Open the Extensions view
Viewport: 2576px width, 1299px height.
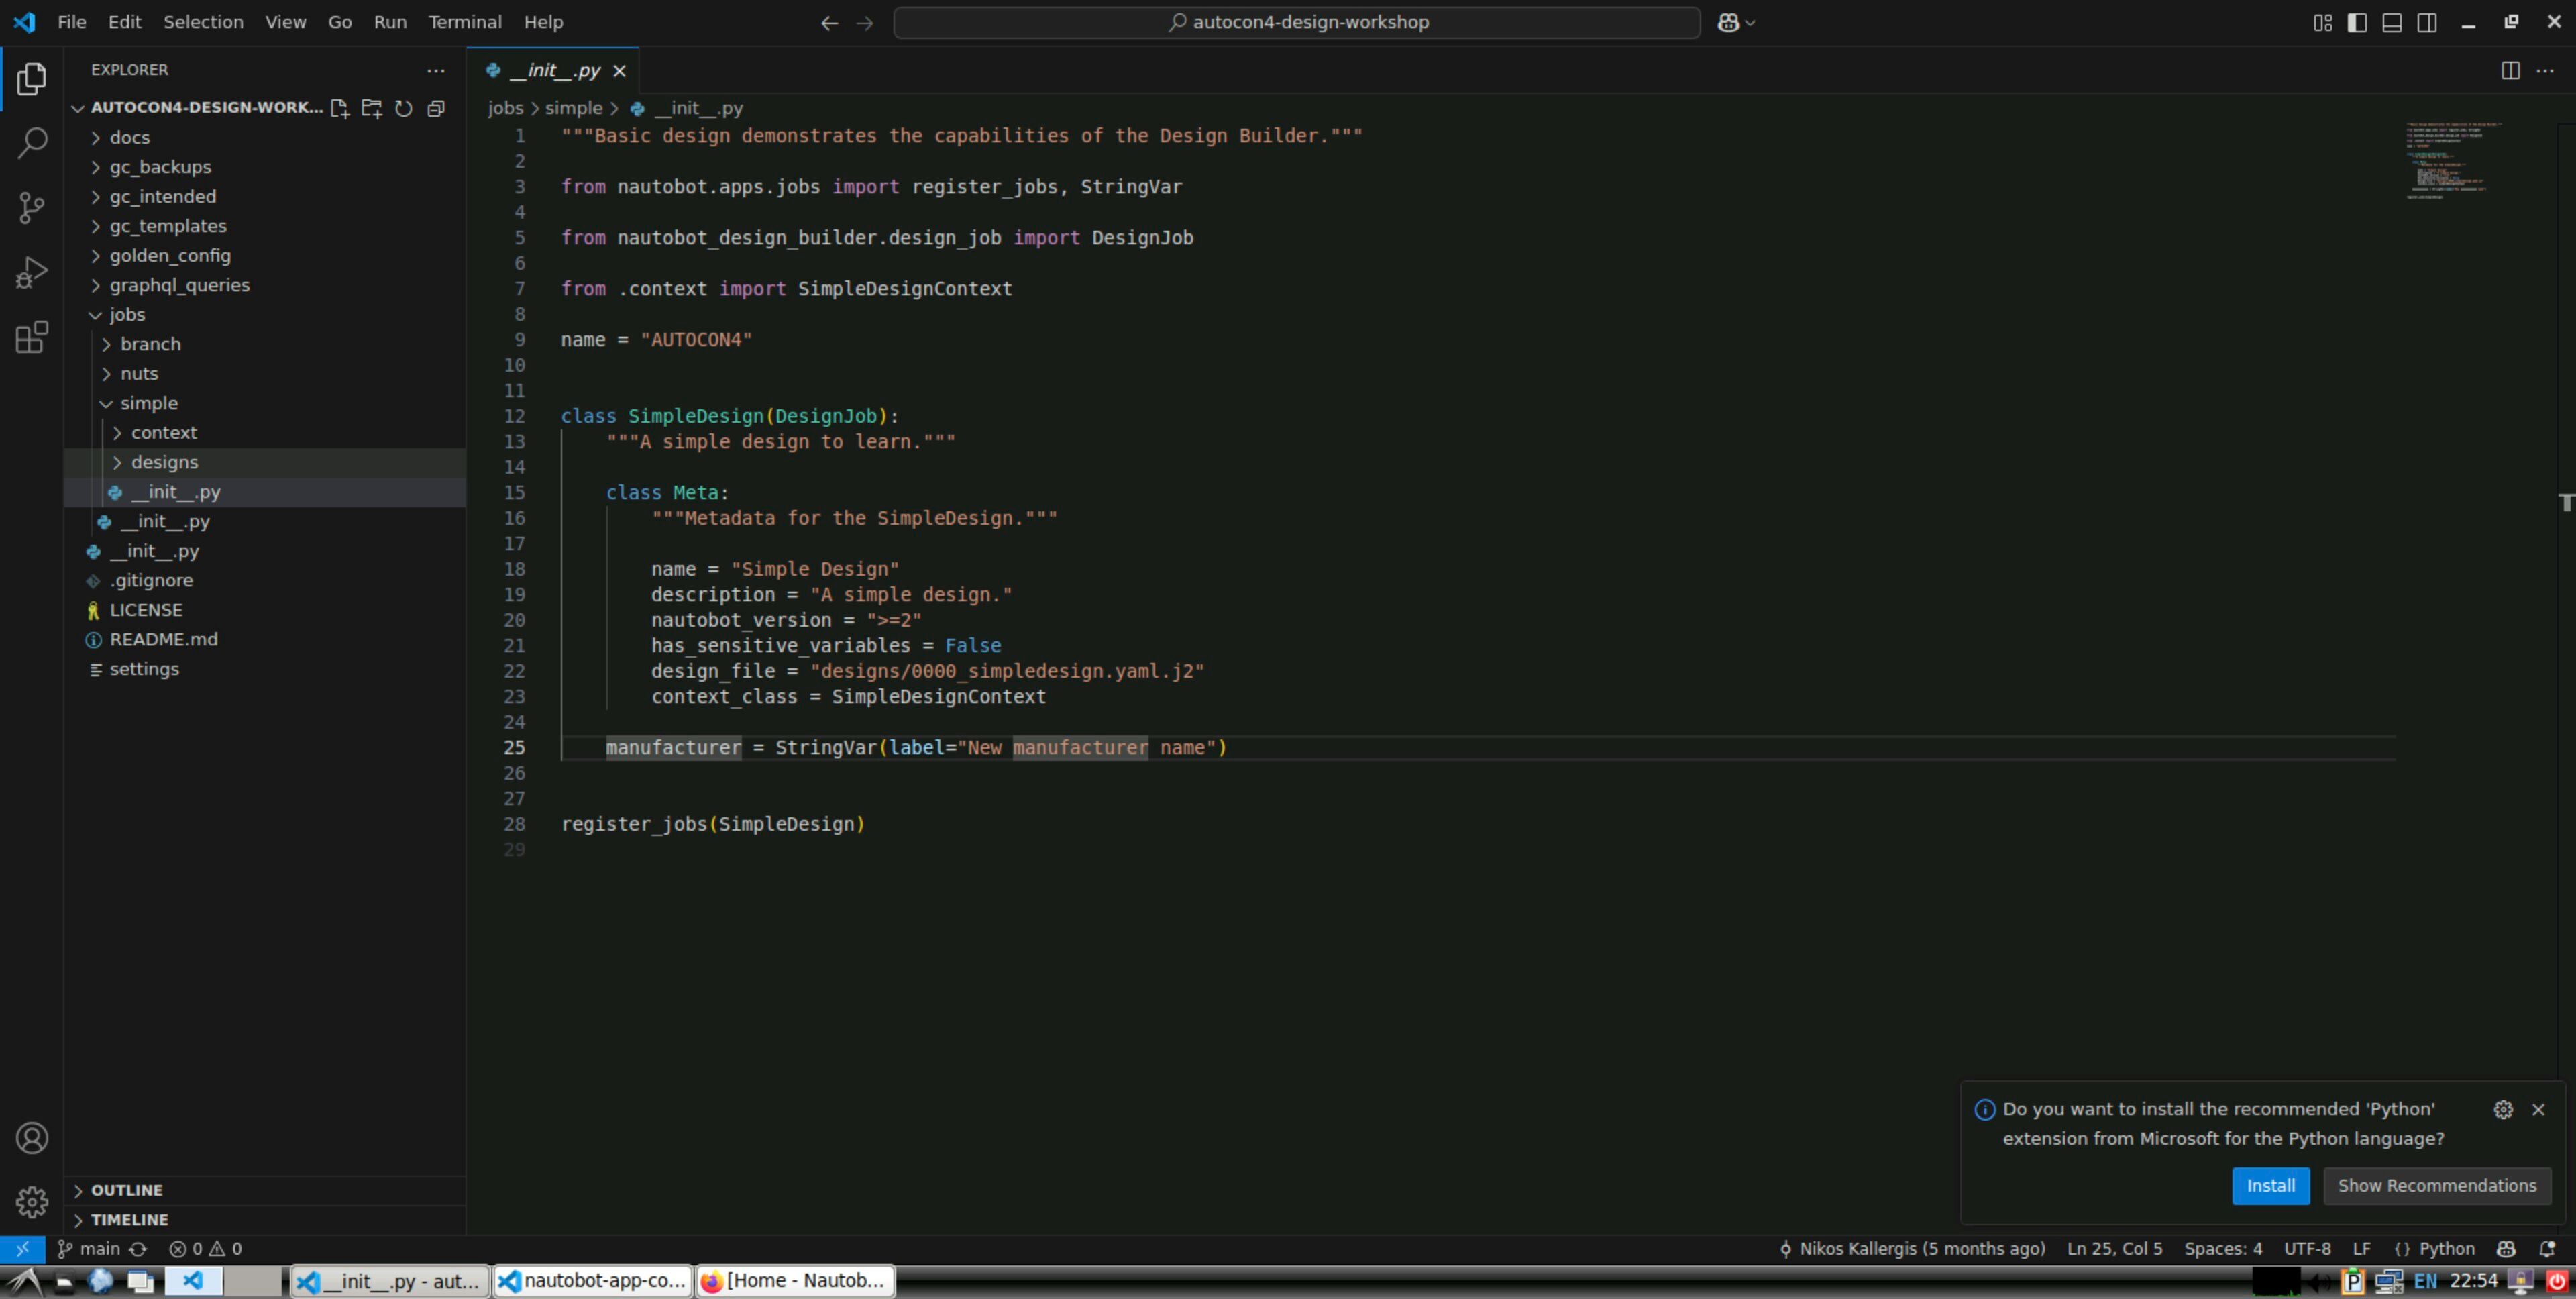pos(32,338)
